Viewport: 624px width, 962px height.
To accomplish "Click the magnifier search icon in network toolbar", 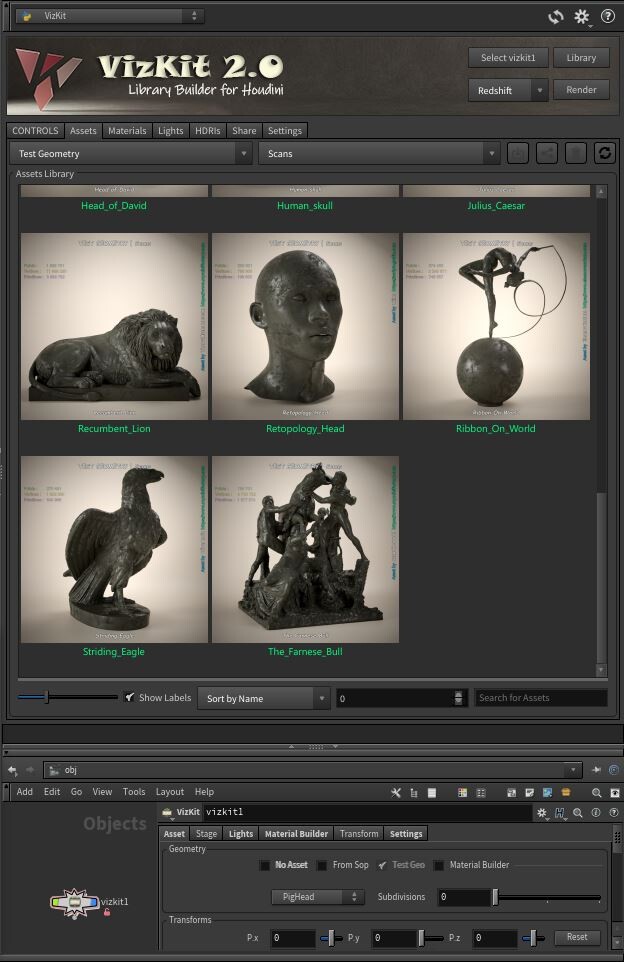I will coord(596,793).
